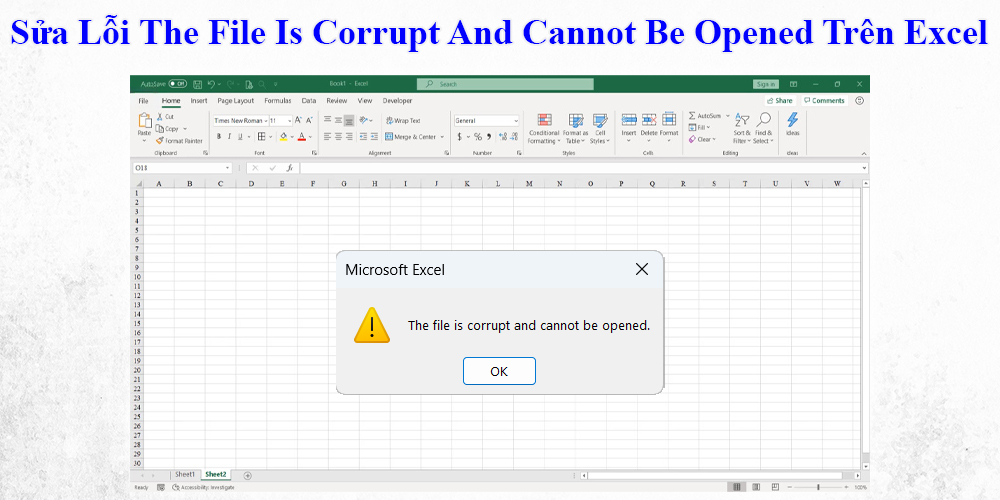This screenshot has width=1000, height=500.
Task: Click the Wrap Text button
Action: pos(401,120)
